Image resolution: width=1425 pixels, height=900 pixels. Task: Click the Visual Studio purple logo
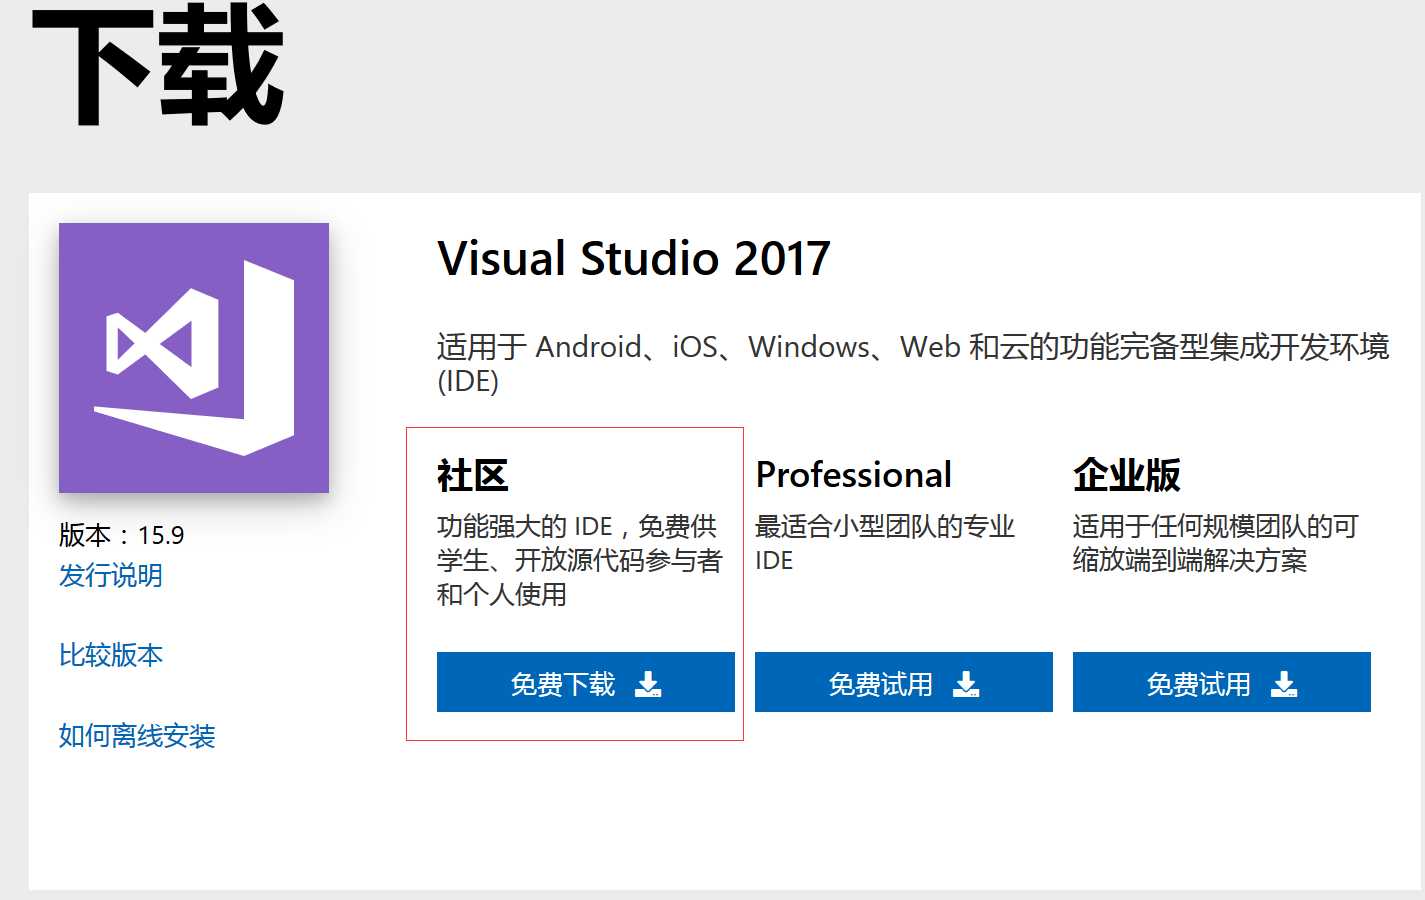pos(194,358)
